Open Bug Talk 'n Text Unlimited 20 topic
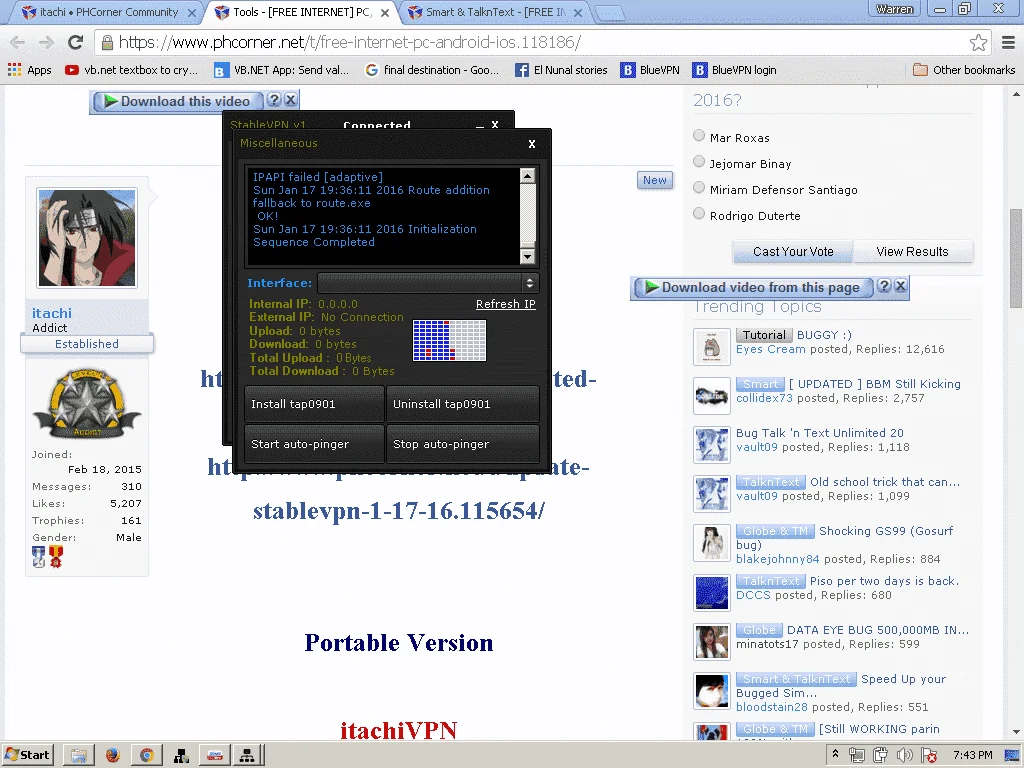Image resolution: width=1024 pixels, height=768 pixels. [820, 433]
